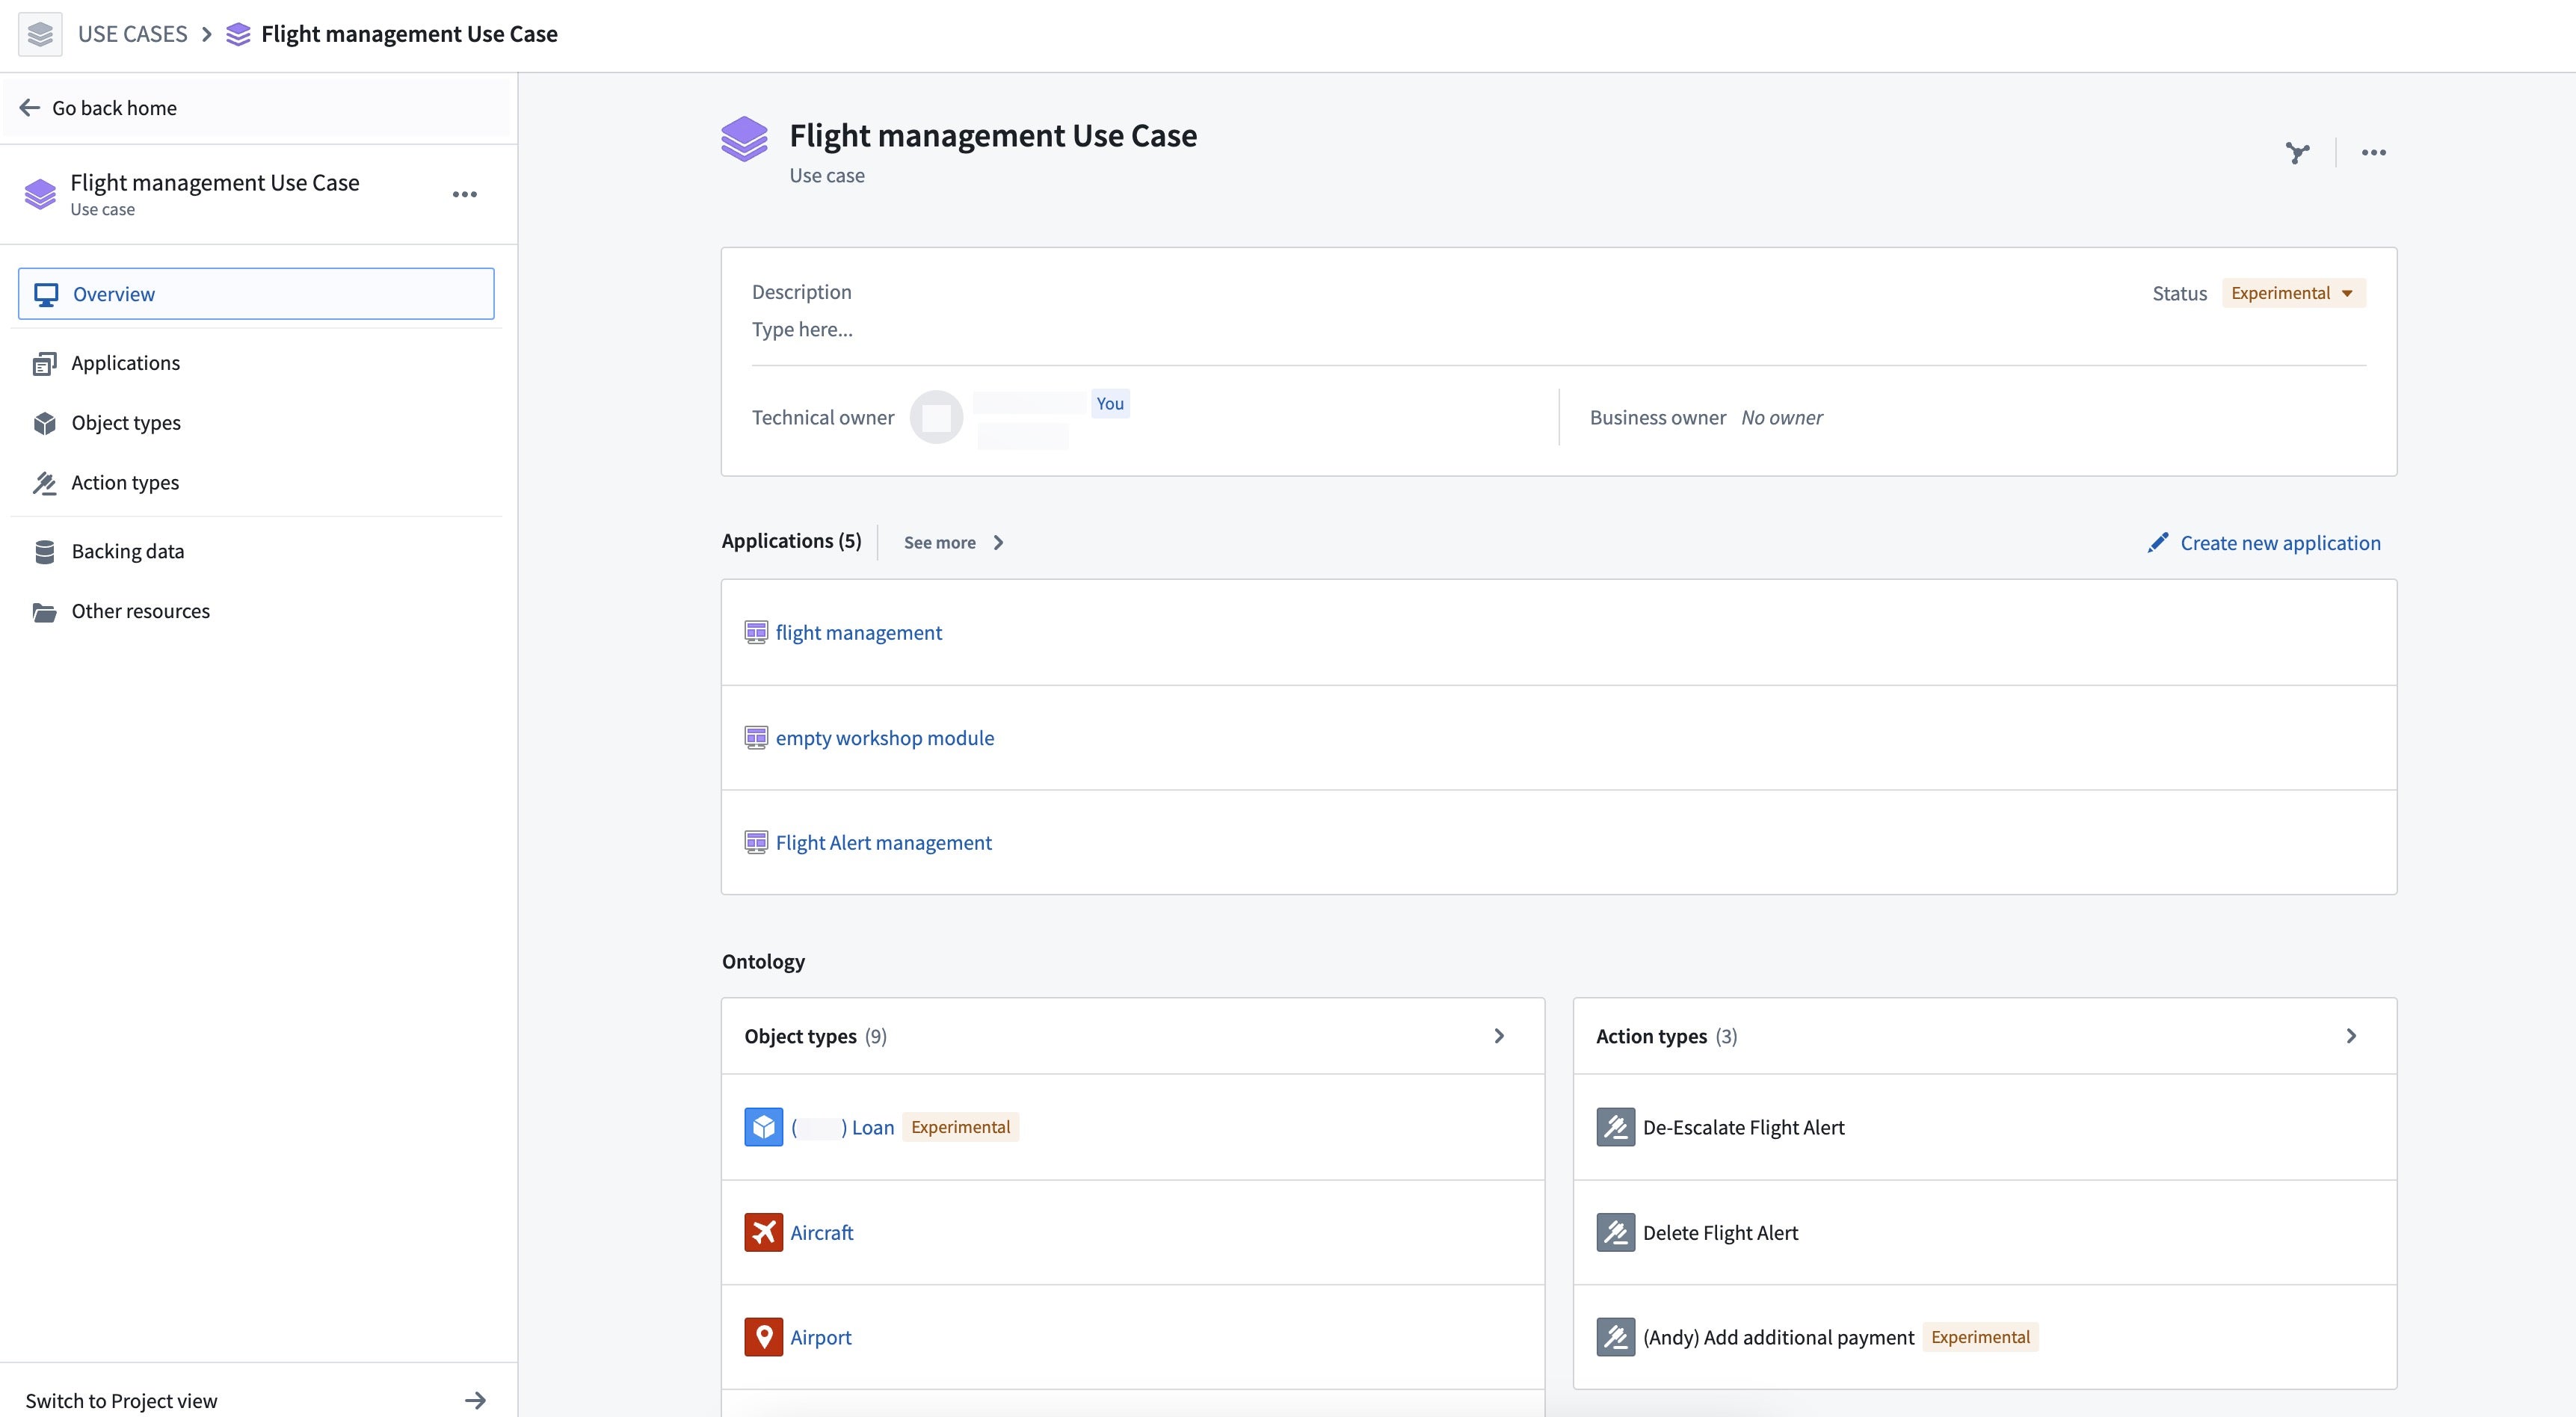Select Backing data in the sidebar

click(256, 551)
